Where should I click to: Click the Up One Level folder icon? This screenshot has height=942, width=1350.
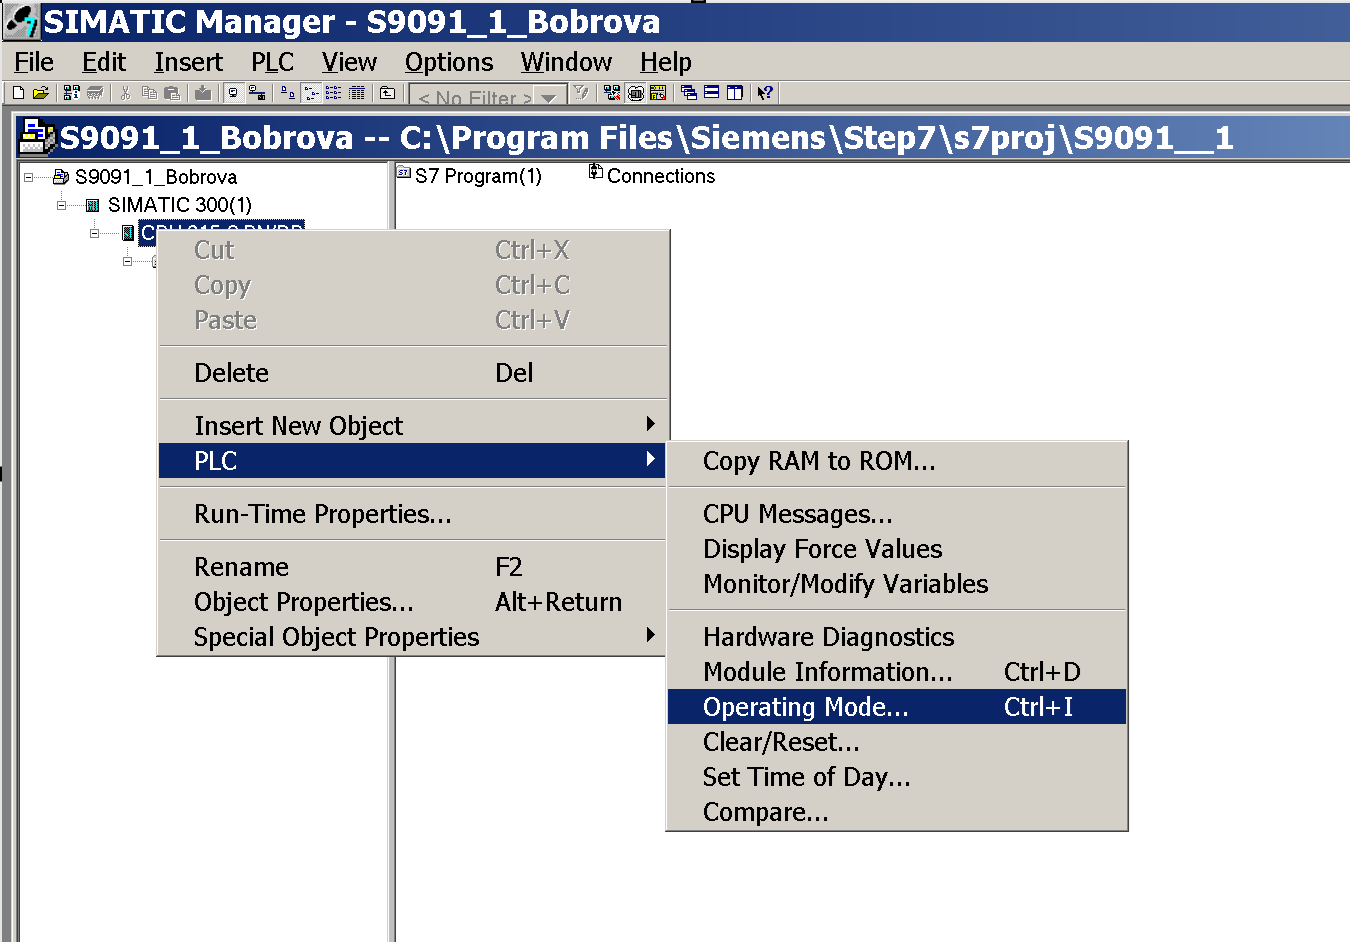pos(387,93)
